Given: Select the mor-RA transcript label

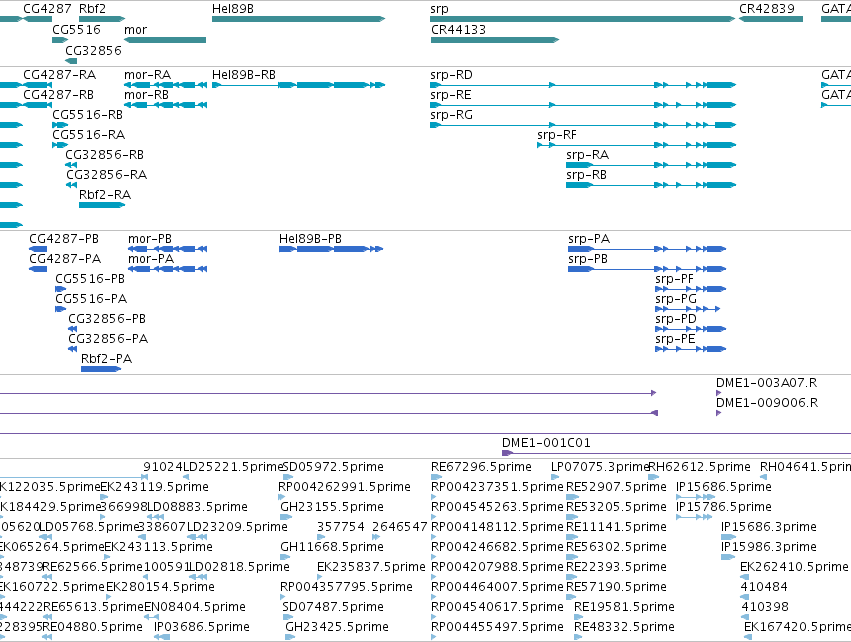Looking at the screenshot, I should click(x=148, y=74).
